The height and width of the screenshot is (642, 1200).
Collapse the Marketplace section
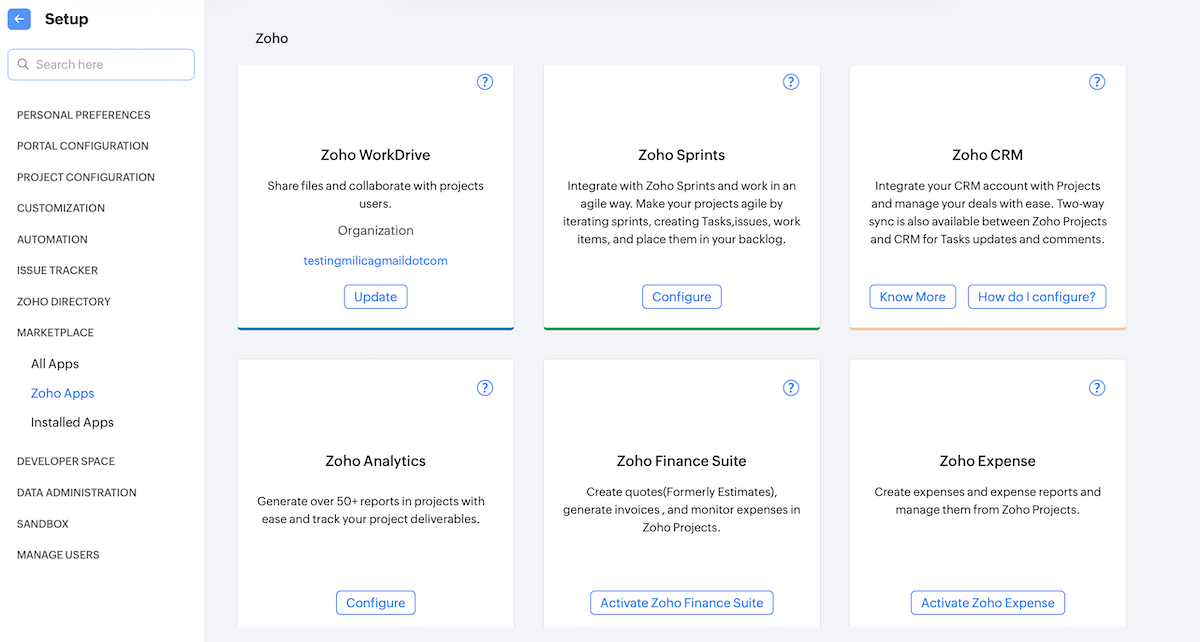[x=55, y=332]
